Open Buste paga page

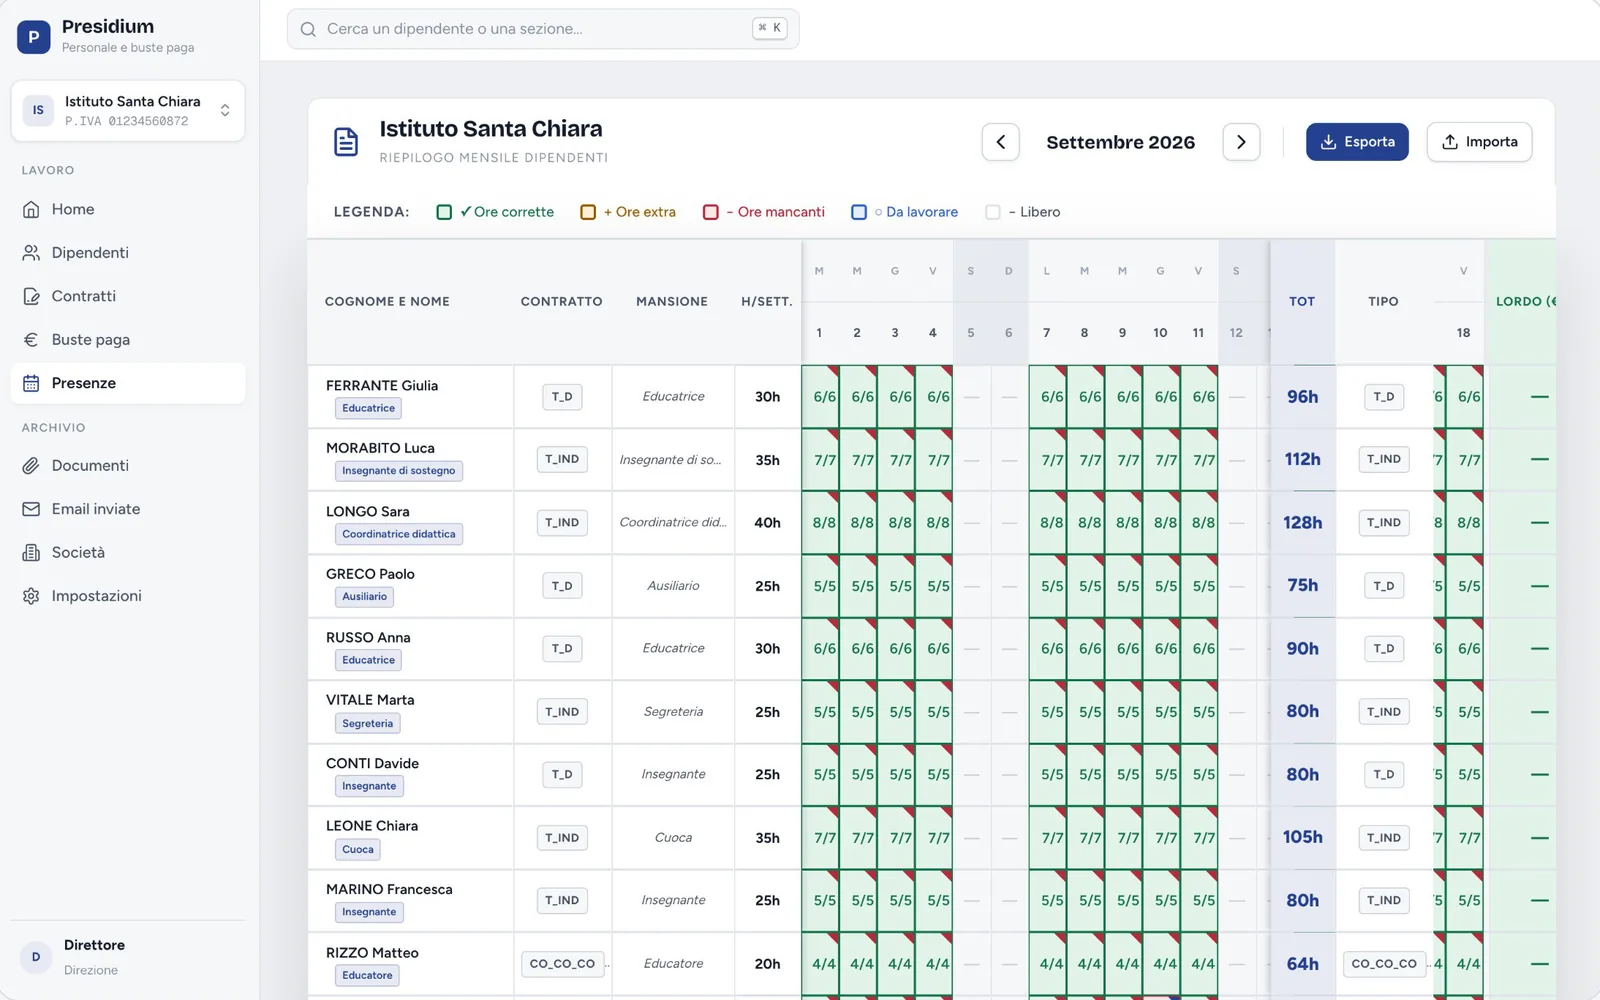[x=128, y=340]
